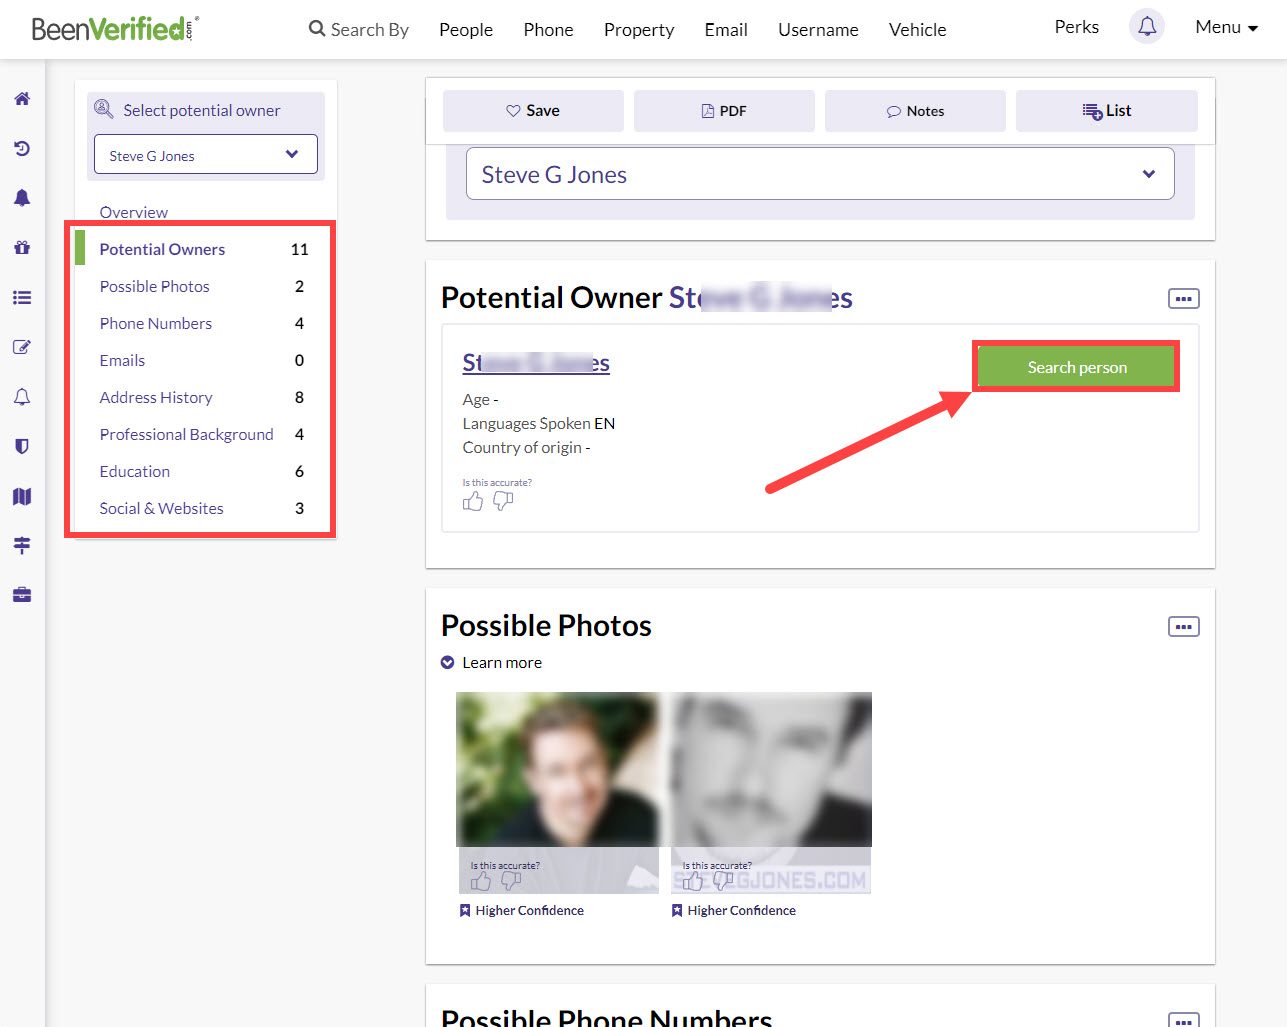Open the second grayscale photo
The height and width of the screenshot is (1027, 1287).
[771, 770]
